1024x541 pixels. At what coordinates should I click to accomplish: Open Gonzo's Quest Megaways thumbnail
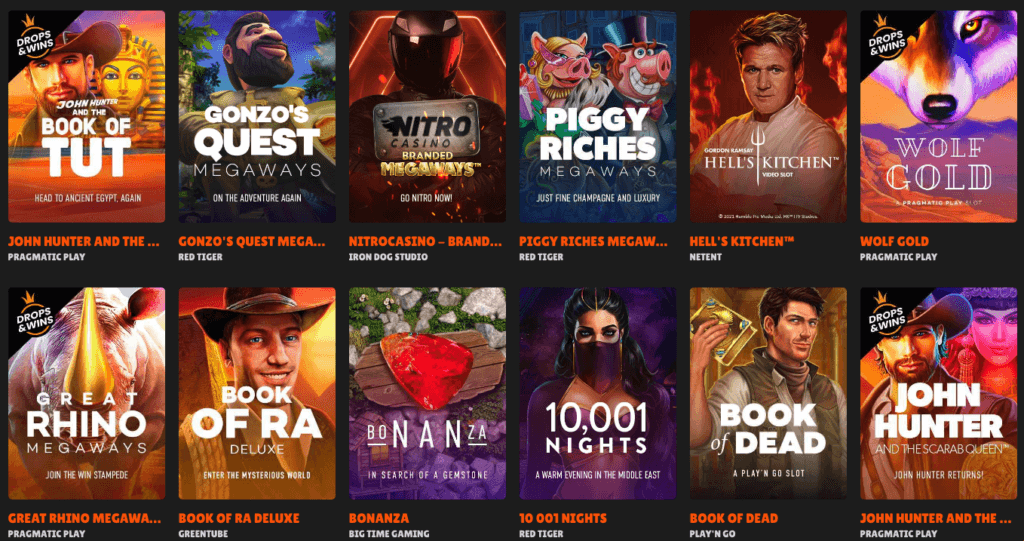coord(257,116)
